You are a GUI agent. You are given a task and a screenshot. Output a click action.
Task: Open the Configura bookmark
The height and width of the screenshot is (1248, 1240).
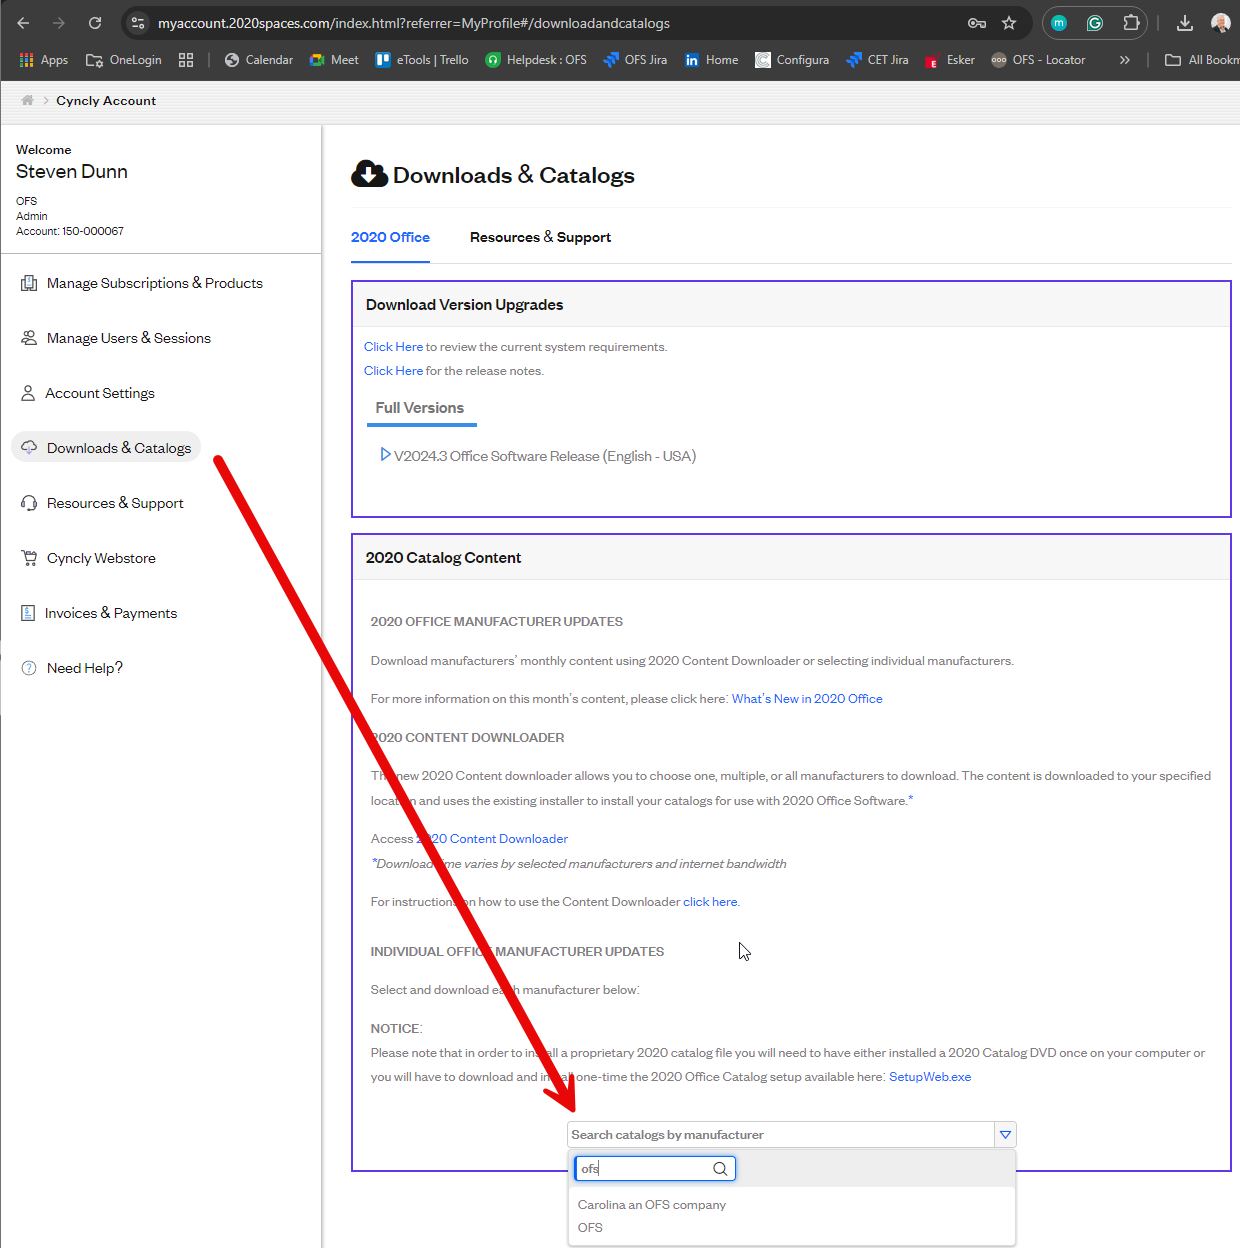(792, 60)
